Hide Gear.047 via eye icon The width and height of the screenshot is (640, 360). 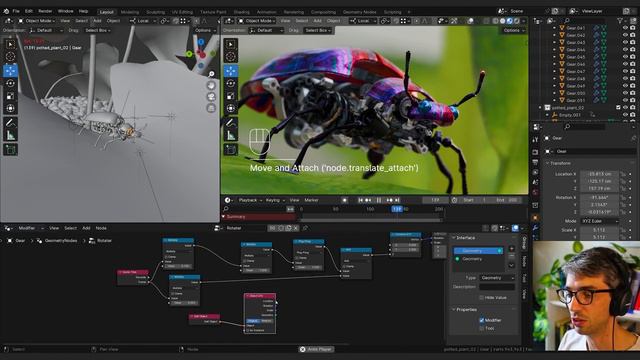tap(625, 71)
